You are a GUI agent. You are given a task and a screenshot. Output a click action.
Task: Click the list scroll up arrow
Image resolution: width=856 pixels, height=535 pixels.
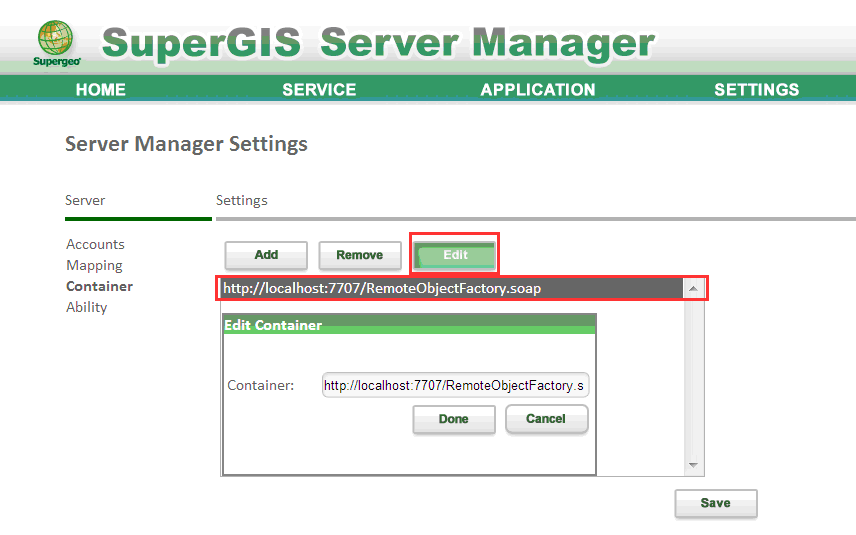693,288
